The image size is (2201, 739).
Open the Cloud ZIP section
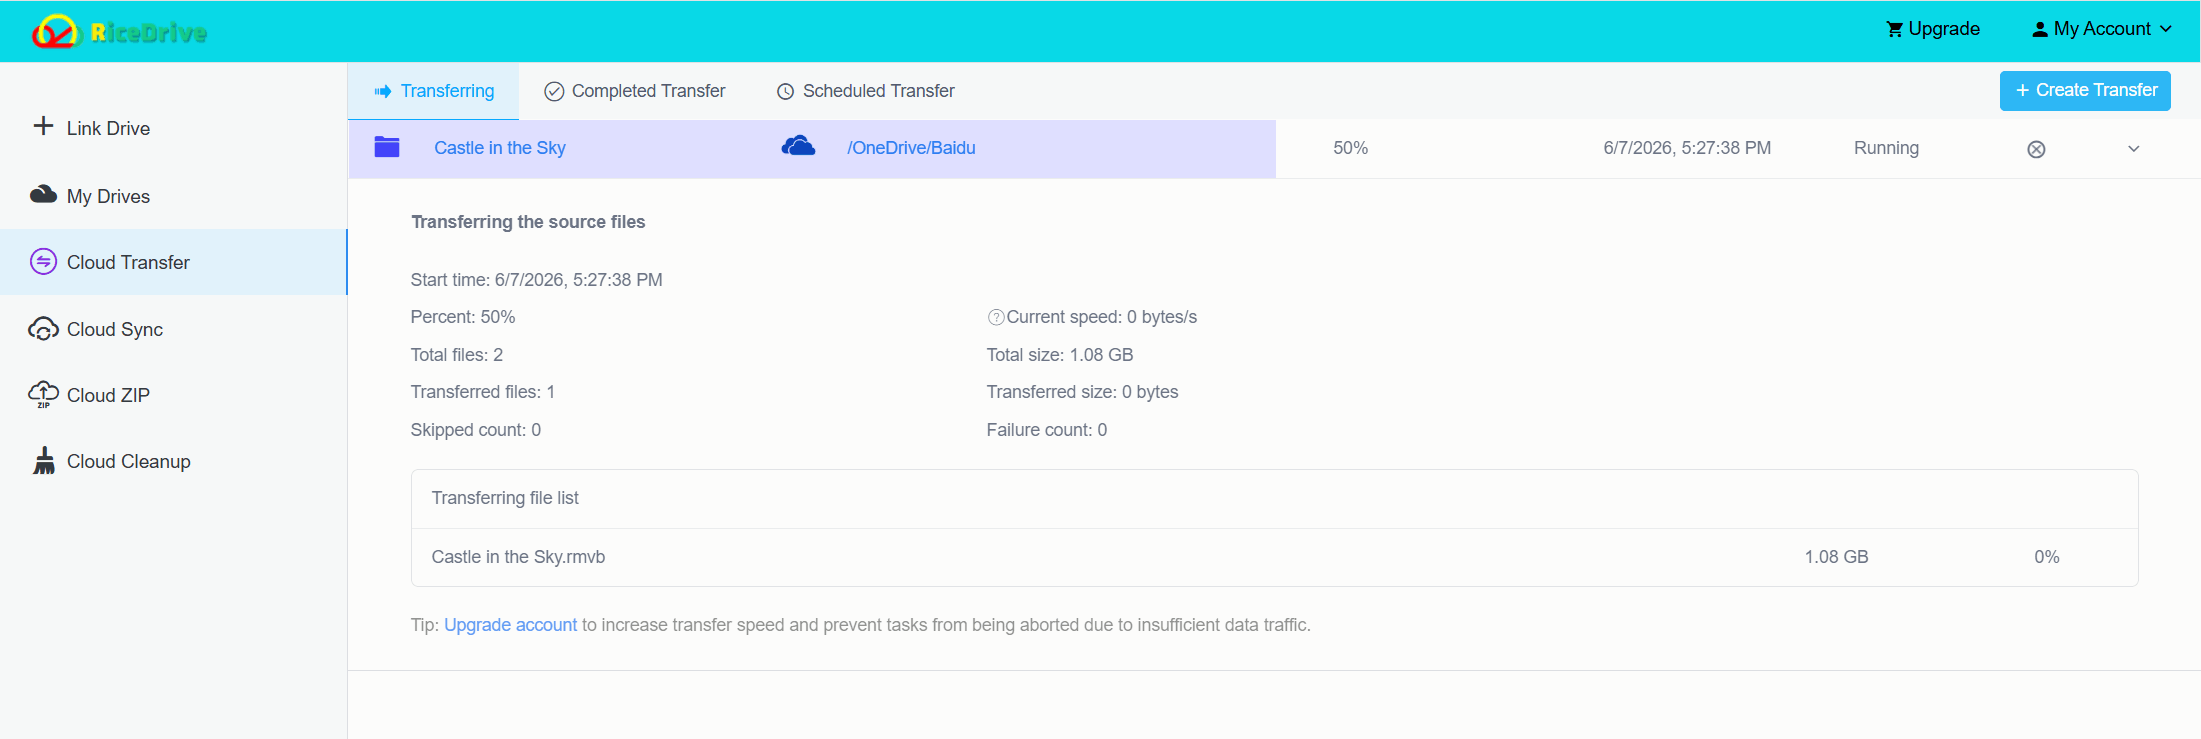pyautogui.click(x=108, y=396)
